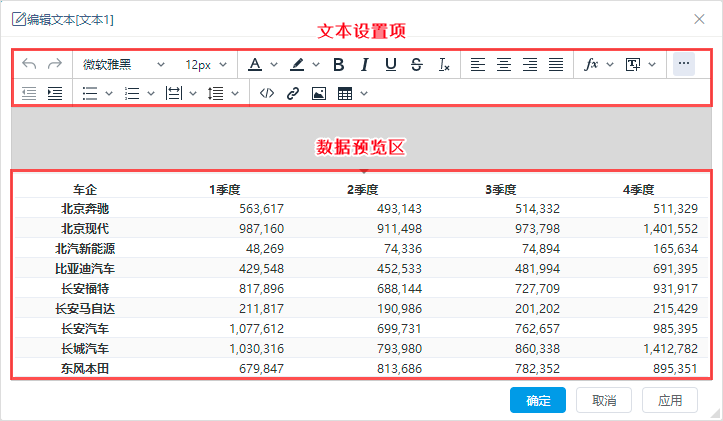Image resolution: width=723 pixels, height=421 pixels.
Task: Toggle strikethrough formatting
Action: (x=416, y=65)
